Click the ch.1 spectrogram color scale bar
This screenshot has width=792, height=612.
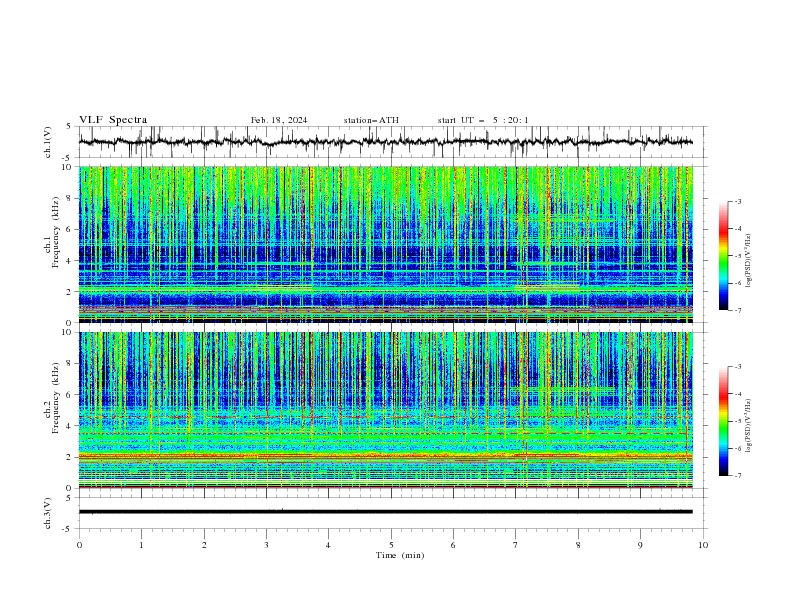pos(723,256)
